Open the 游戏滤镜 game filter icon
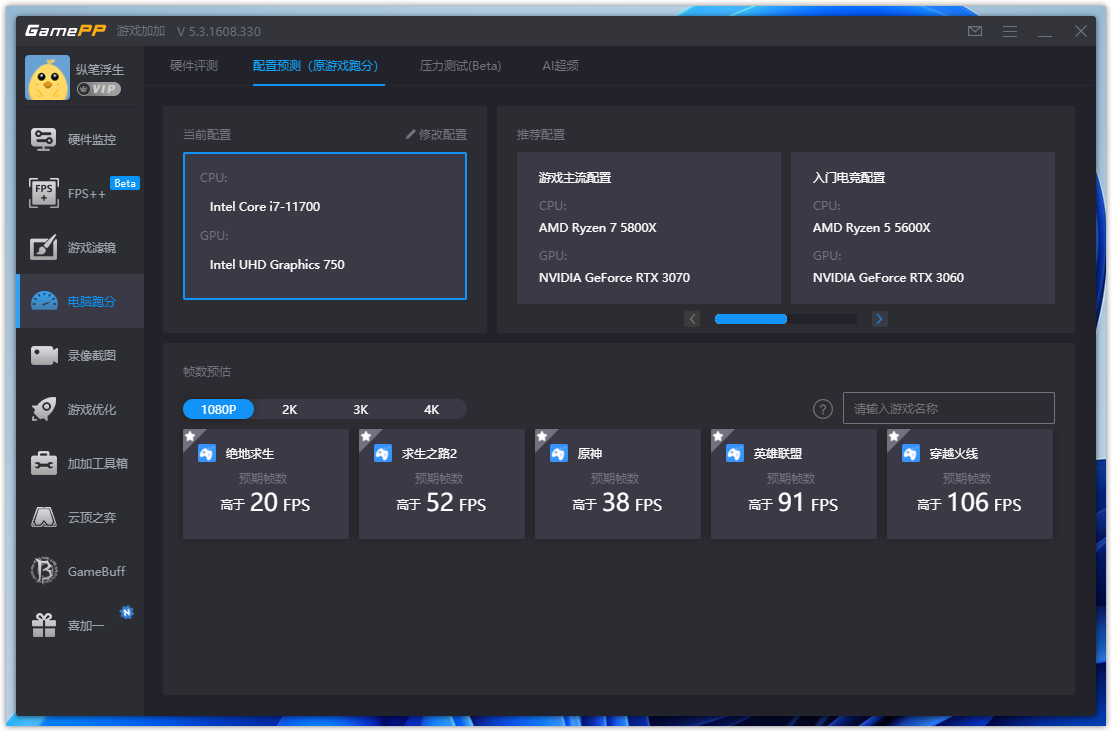The image size is (1112, 732). [x=43, y=248]
